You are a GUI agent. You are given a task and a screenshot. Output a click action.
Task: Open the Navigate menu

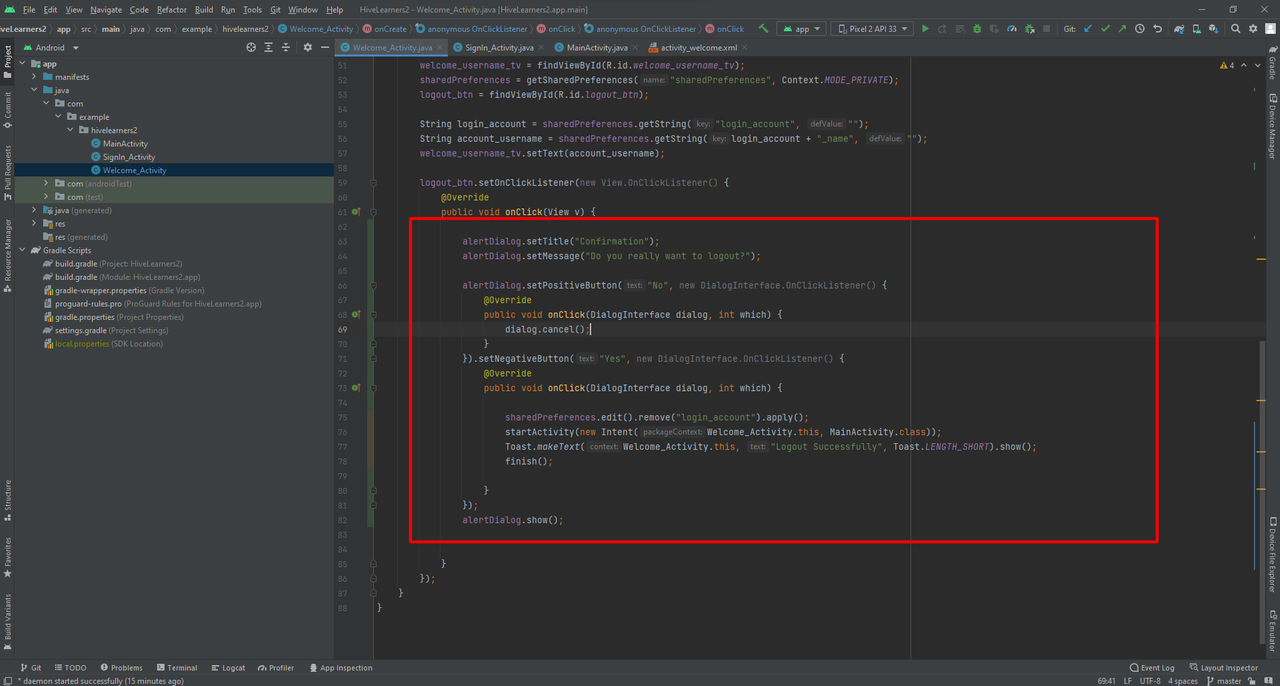(106, 10)
